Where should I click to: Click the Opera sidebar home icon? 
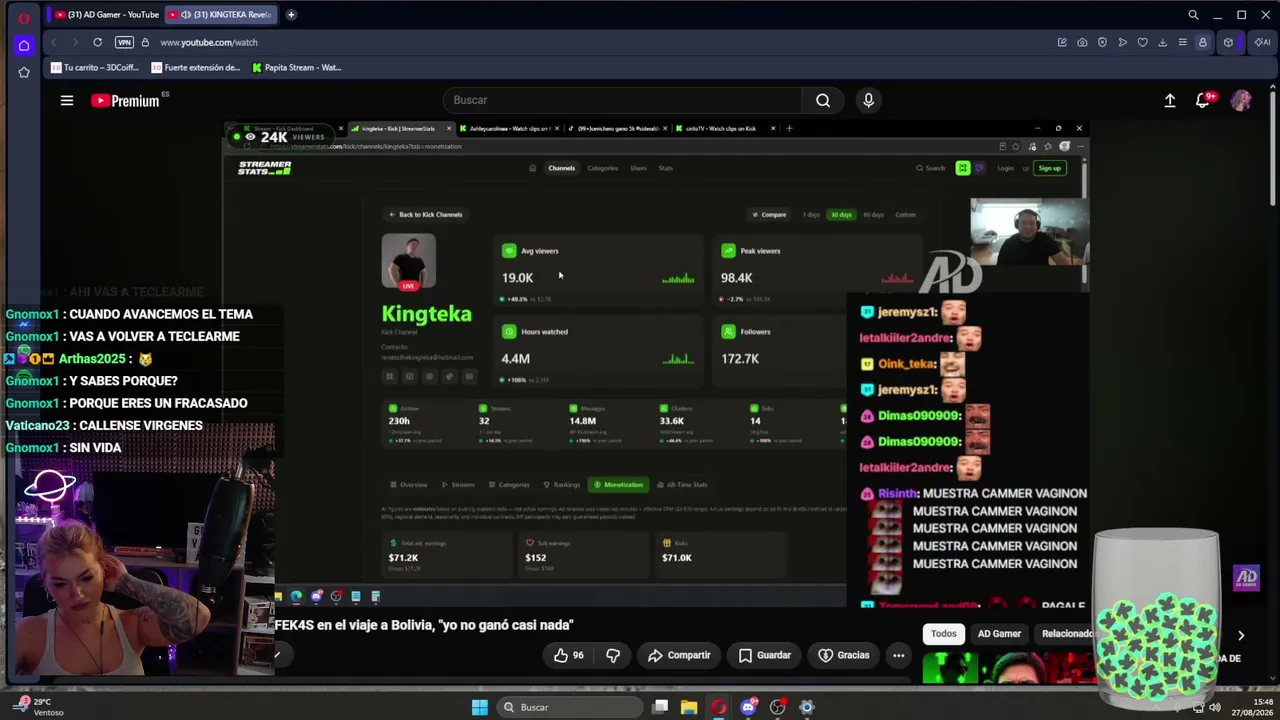[x=24, y=45]
